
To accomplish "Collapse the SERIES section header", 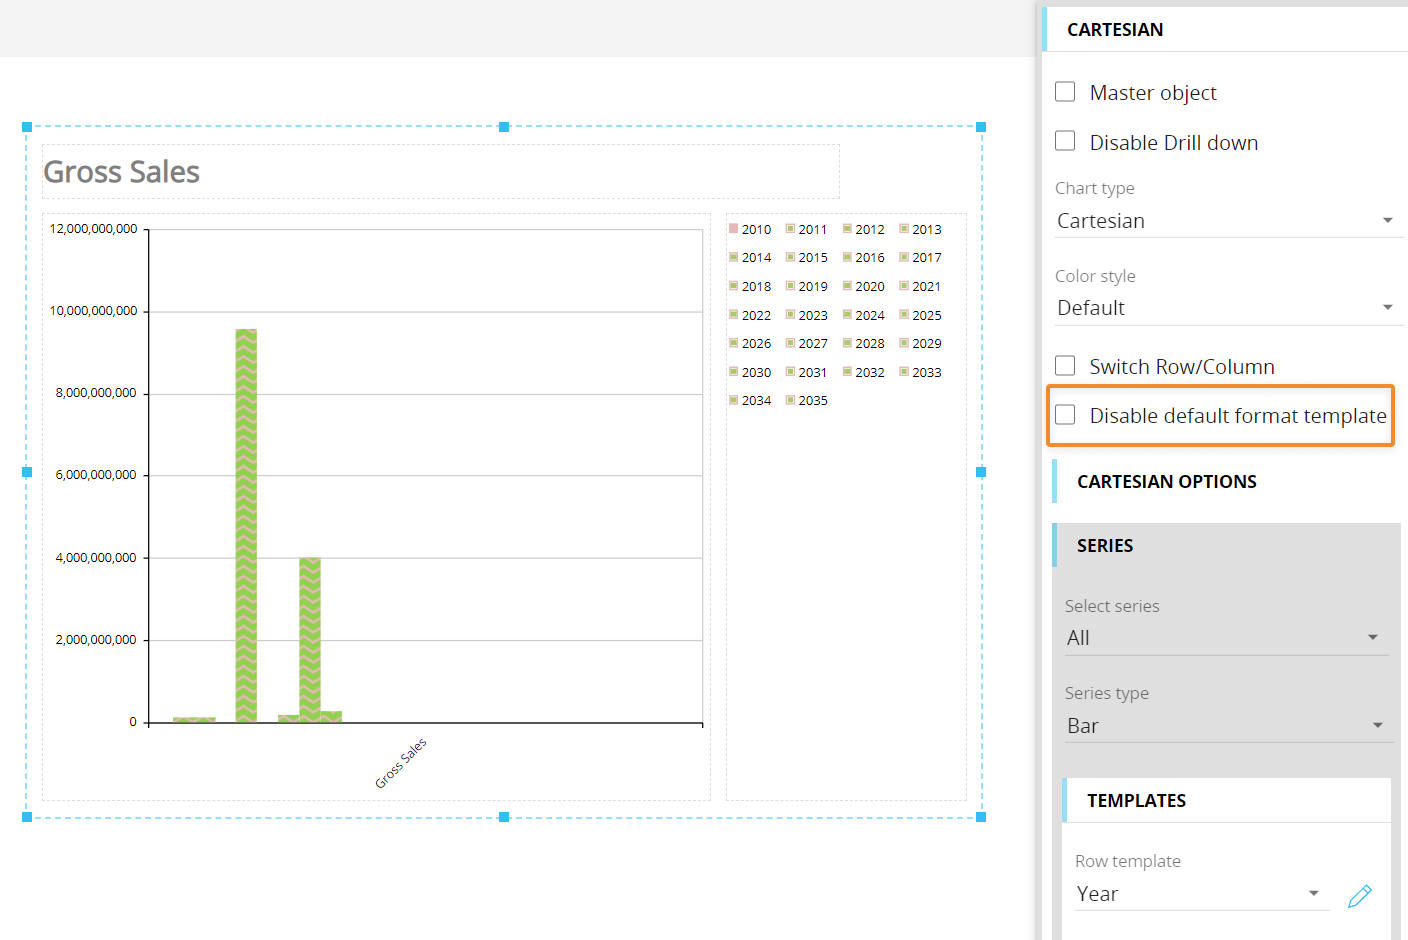I will (x=1226, y=545).
